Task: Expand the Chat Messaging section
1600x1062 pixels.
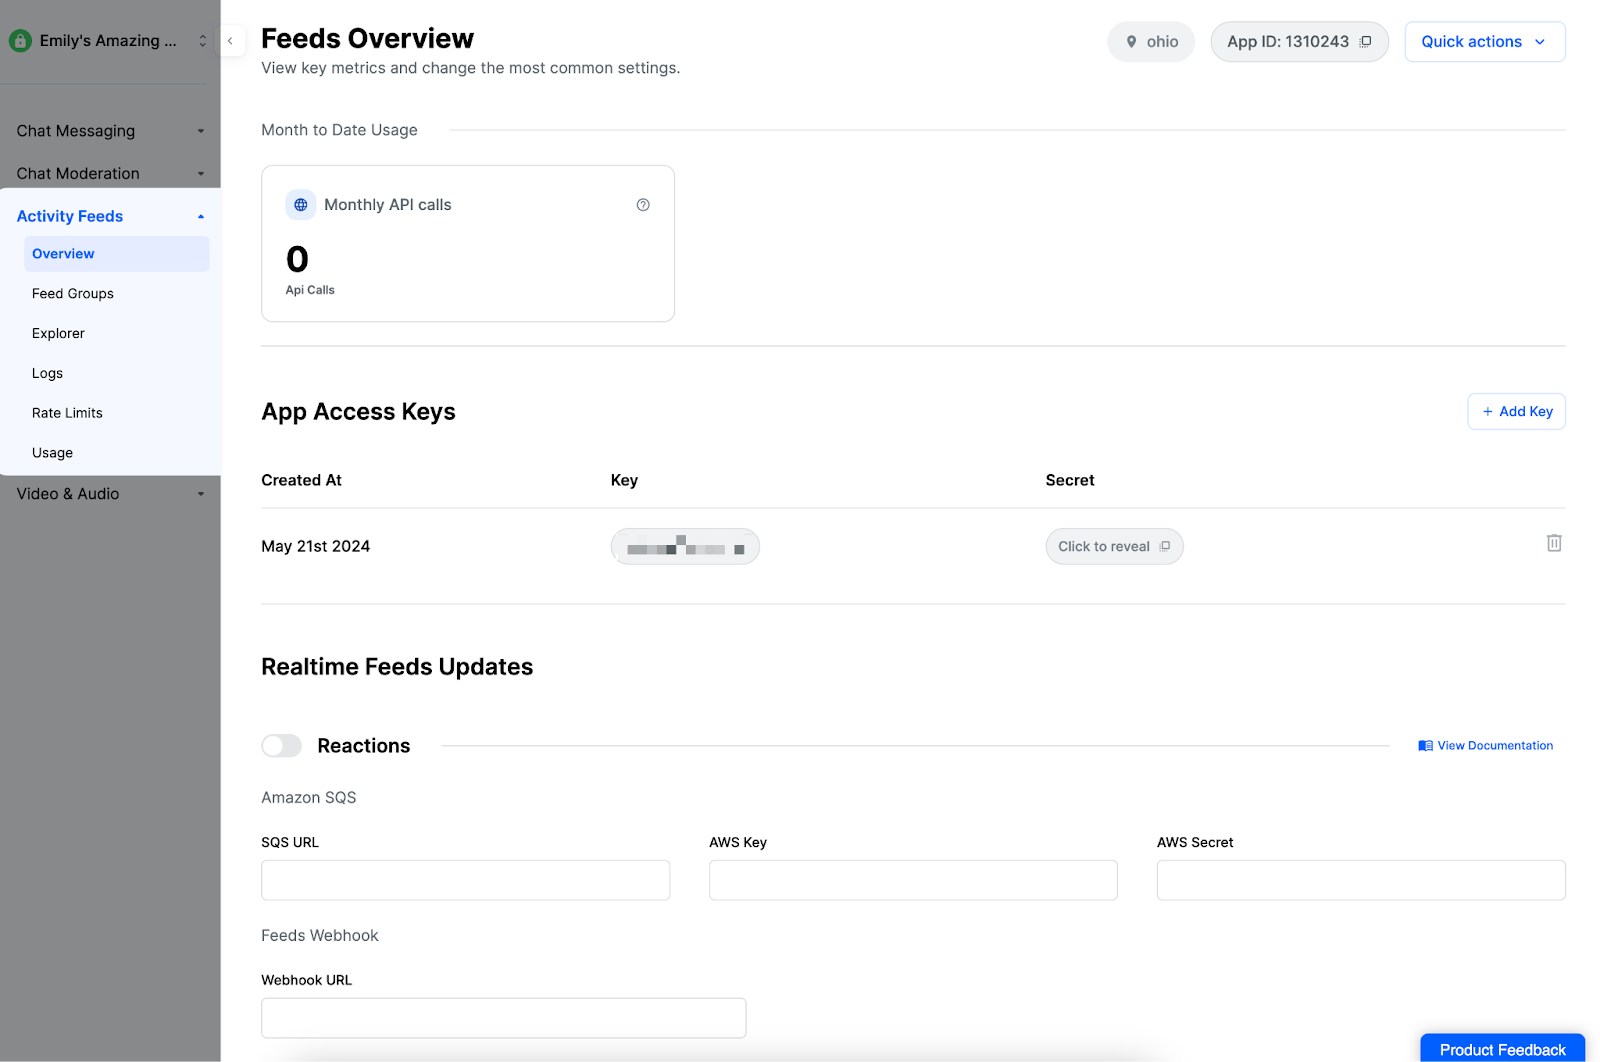Action: [110, 131]
